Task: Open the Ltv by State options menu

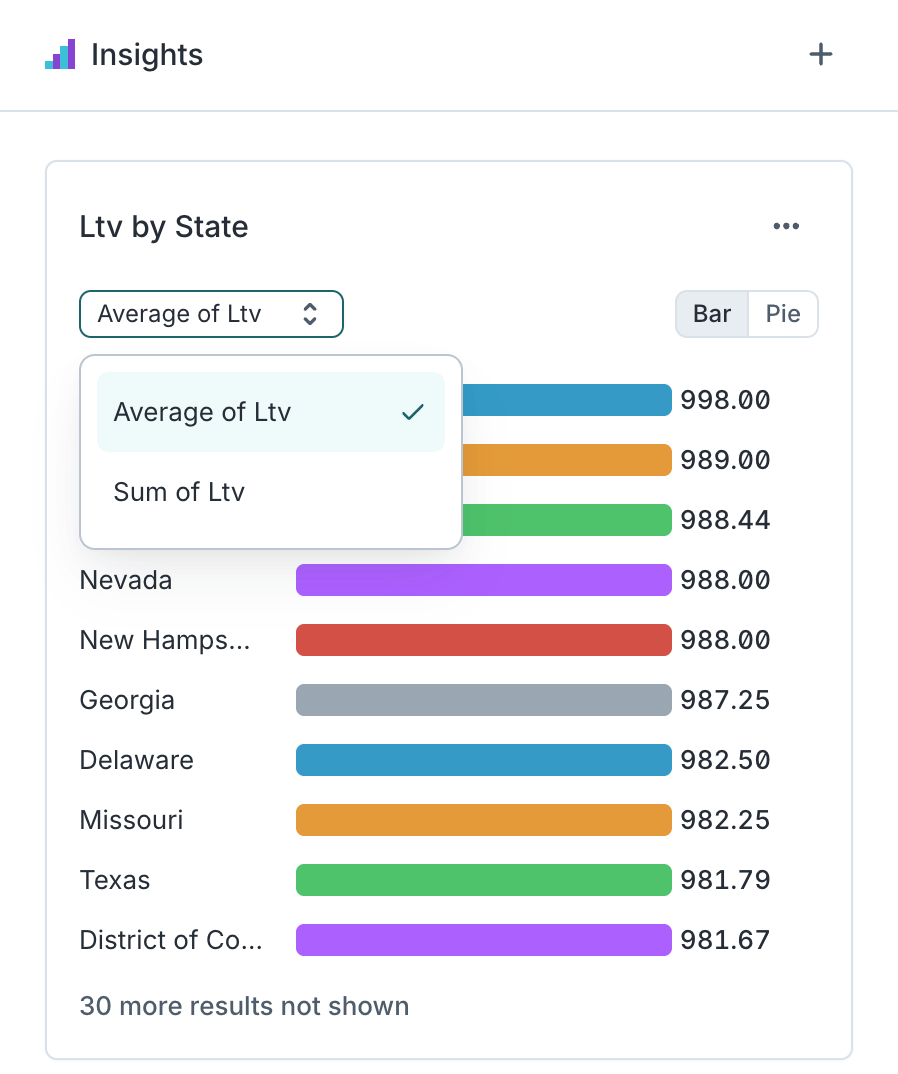Action: (x=786, y=226)
